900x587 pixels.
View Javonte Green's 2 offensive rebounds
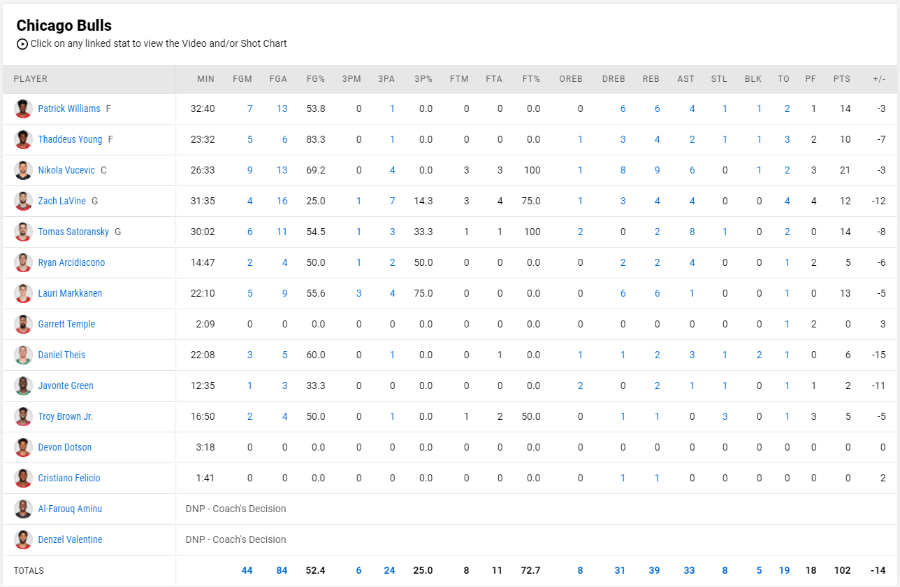(x=580, y=386)
